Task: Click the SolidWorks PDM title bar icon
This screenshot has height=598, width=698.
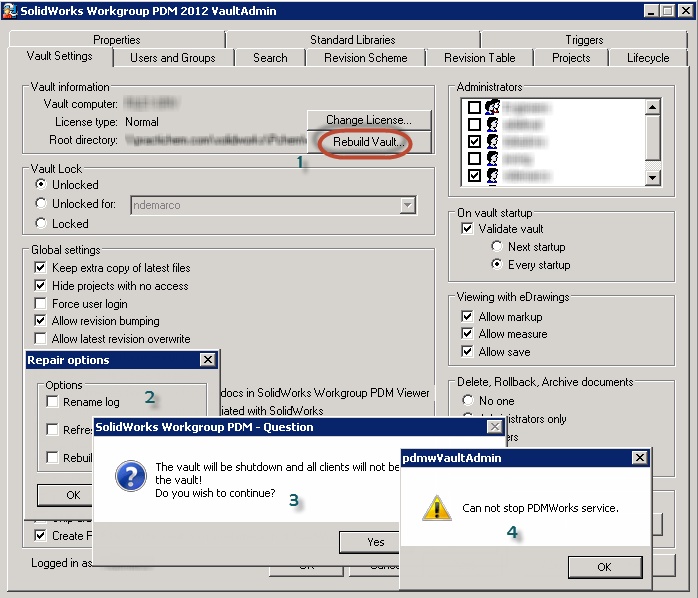Action: pos(9,11)
